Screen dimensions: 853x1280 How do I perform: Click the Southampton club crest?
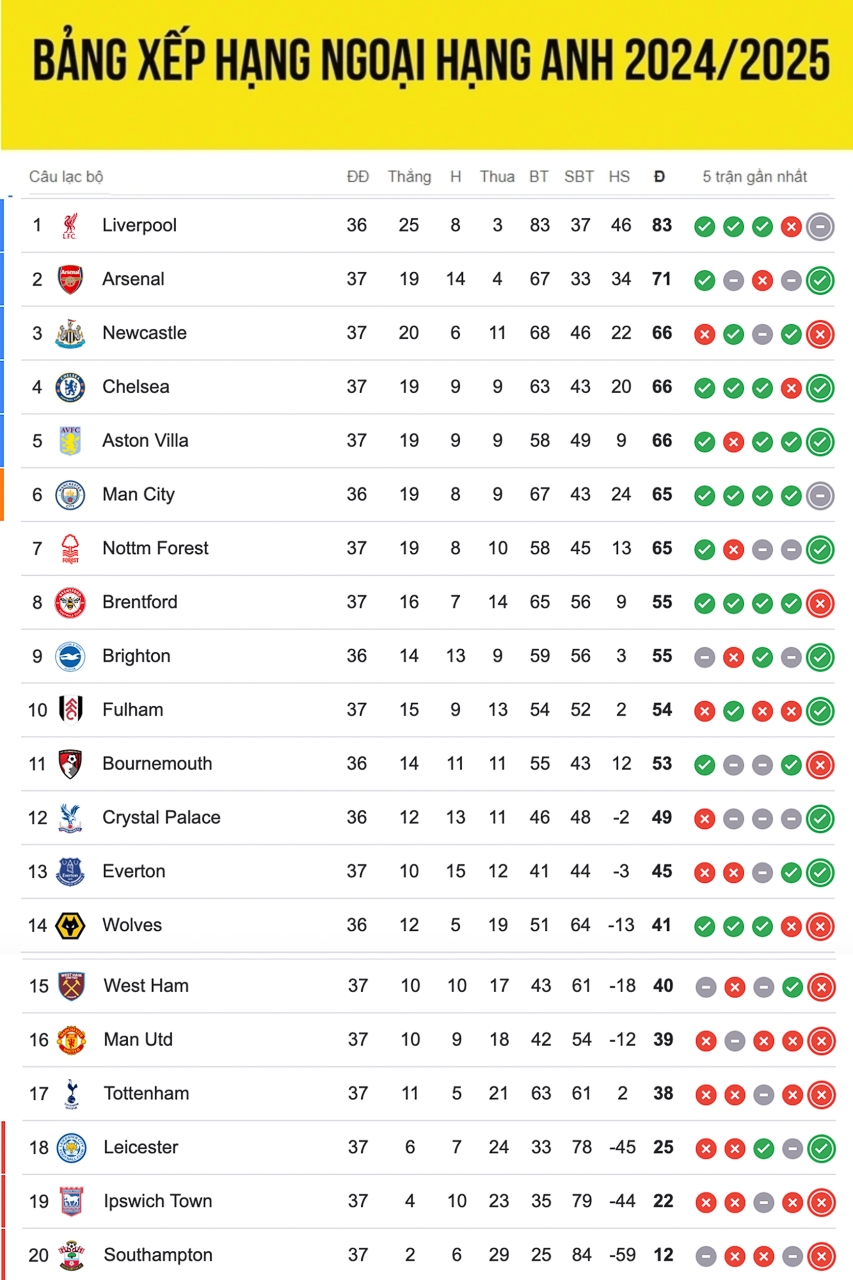click(x=71, y=1255)
